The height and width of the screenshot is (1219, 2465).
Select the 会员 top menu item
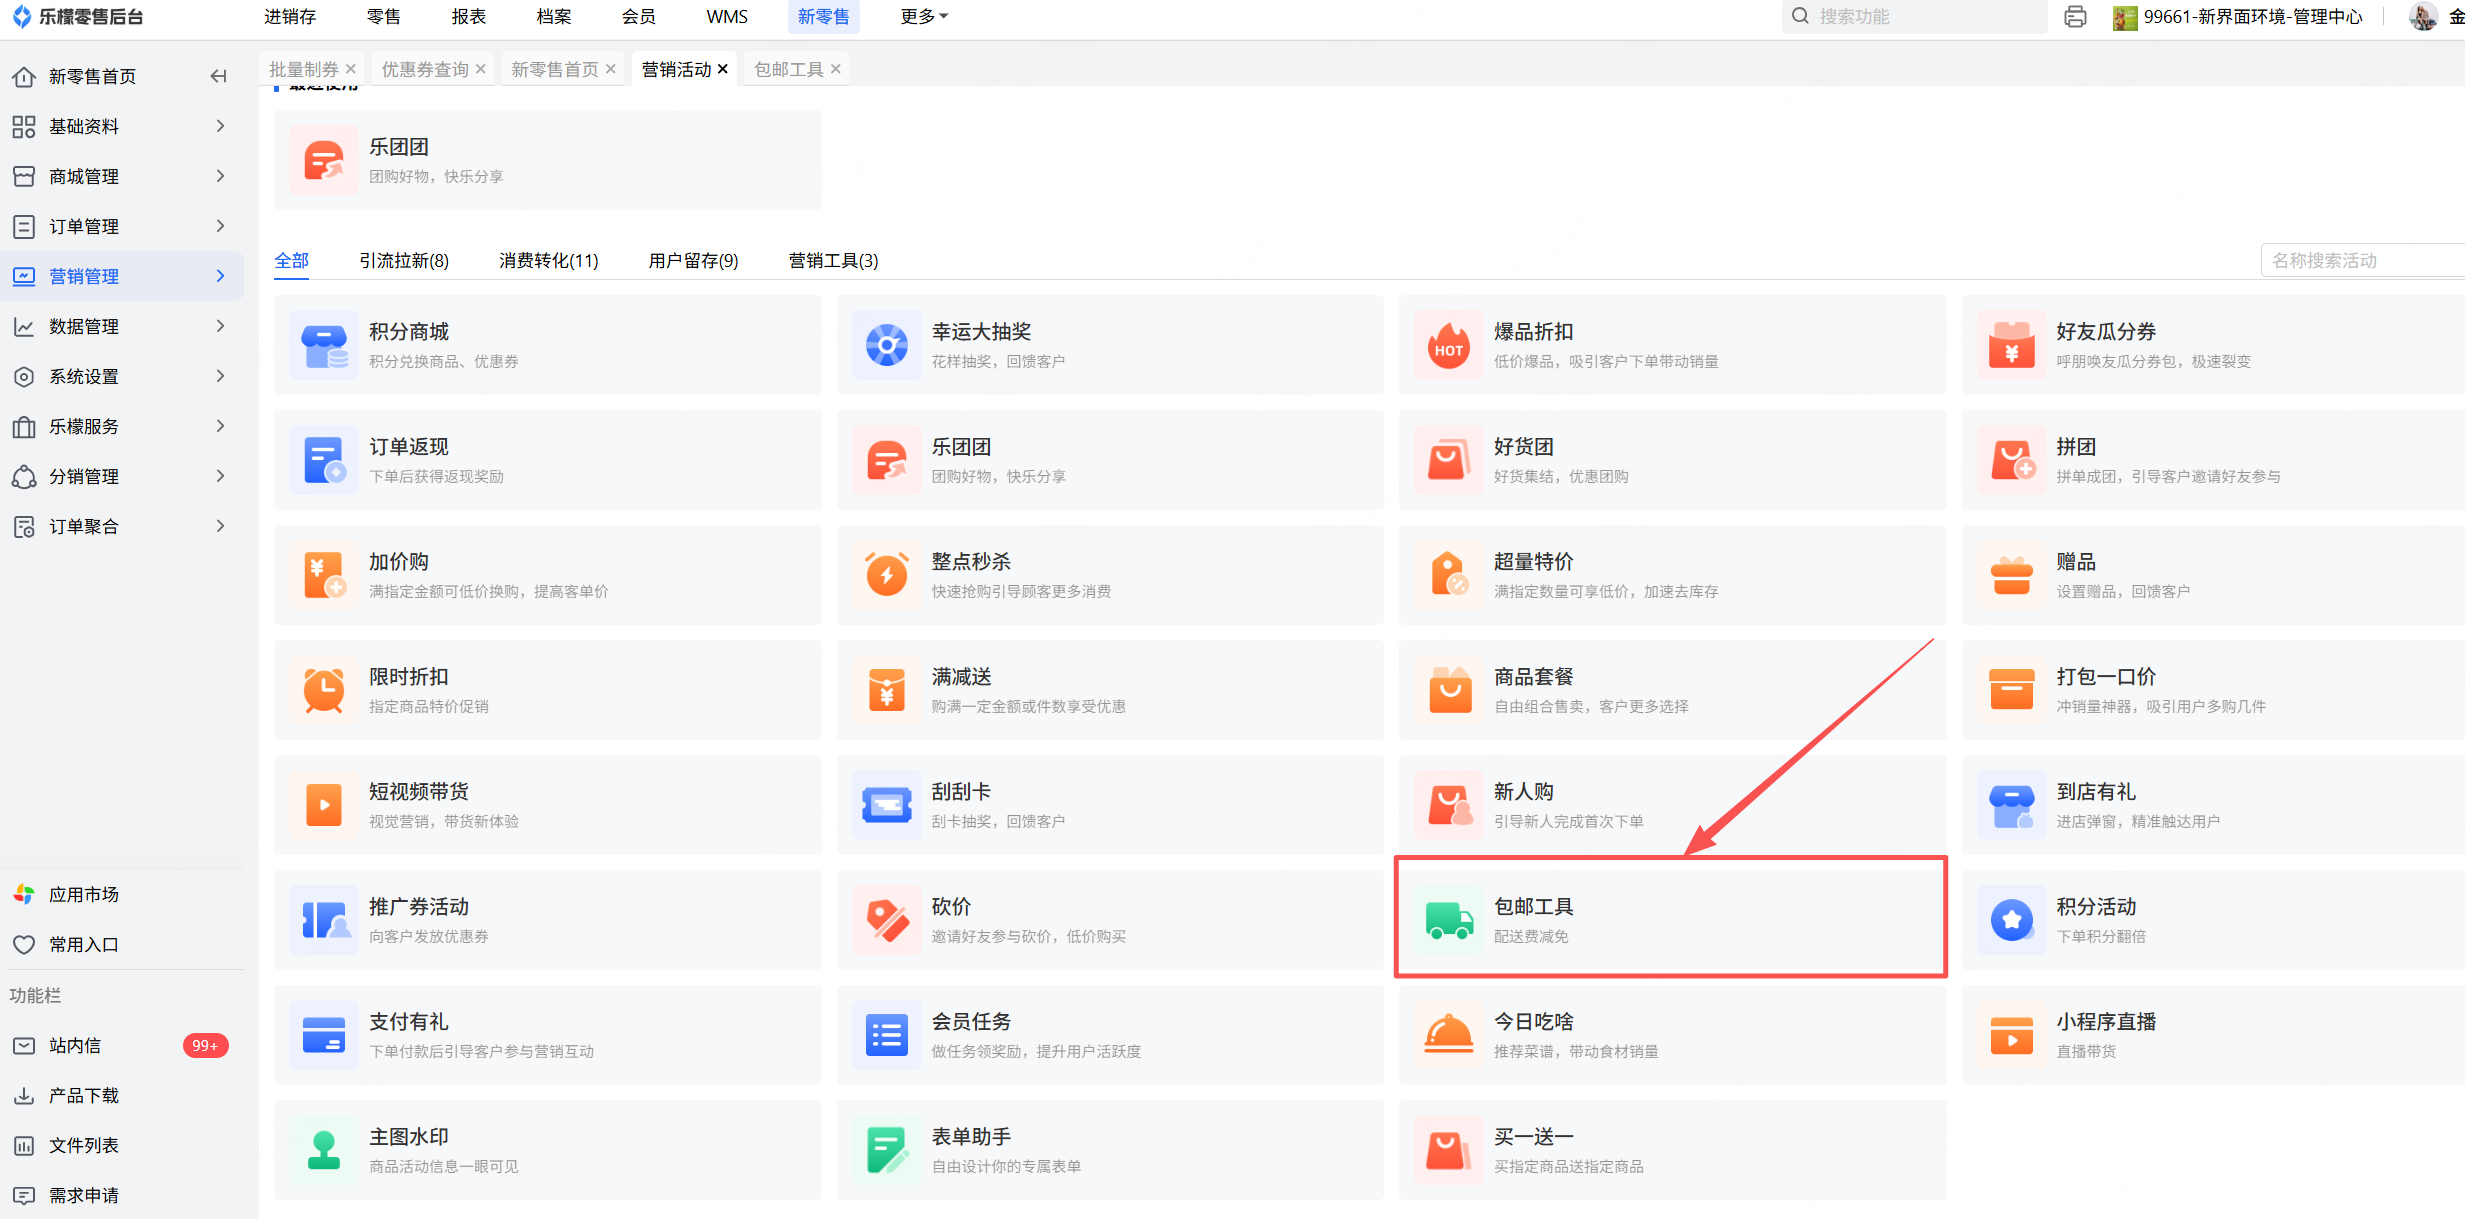[638, 17]
